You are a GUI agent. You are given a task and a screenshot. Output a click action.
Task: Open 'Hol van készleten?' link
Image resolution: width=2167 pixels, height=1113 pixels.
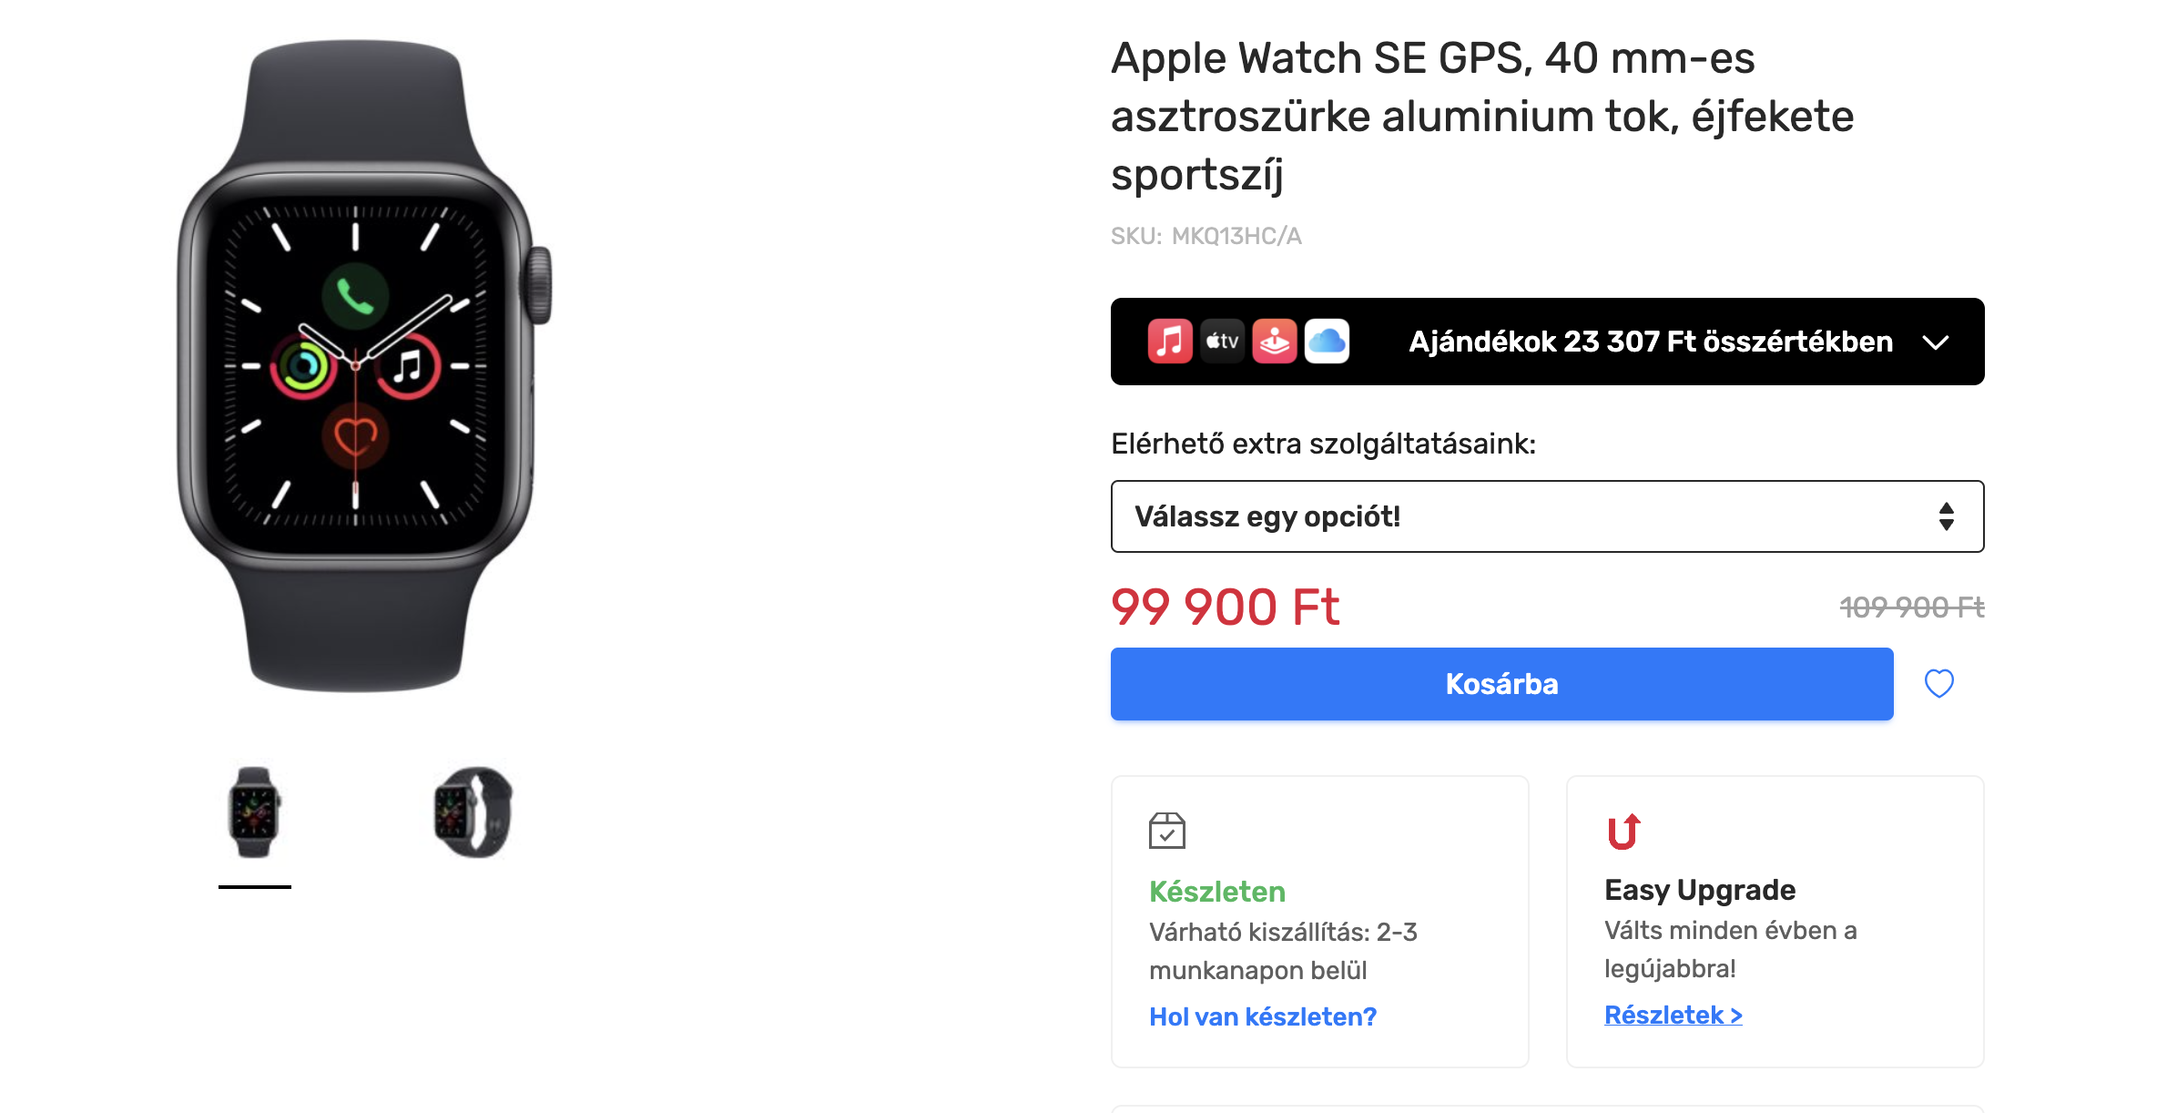click(1262, 1017)
